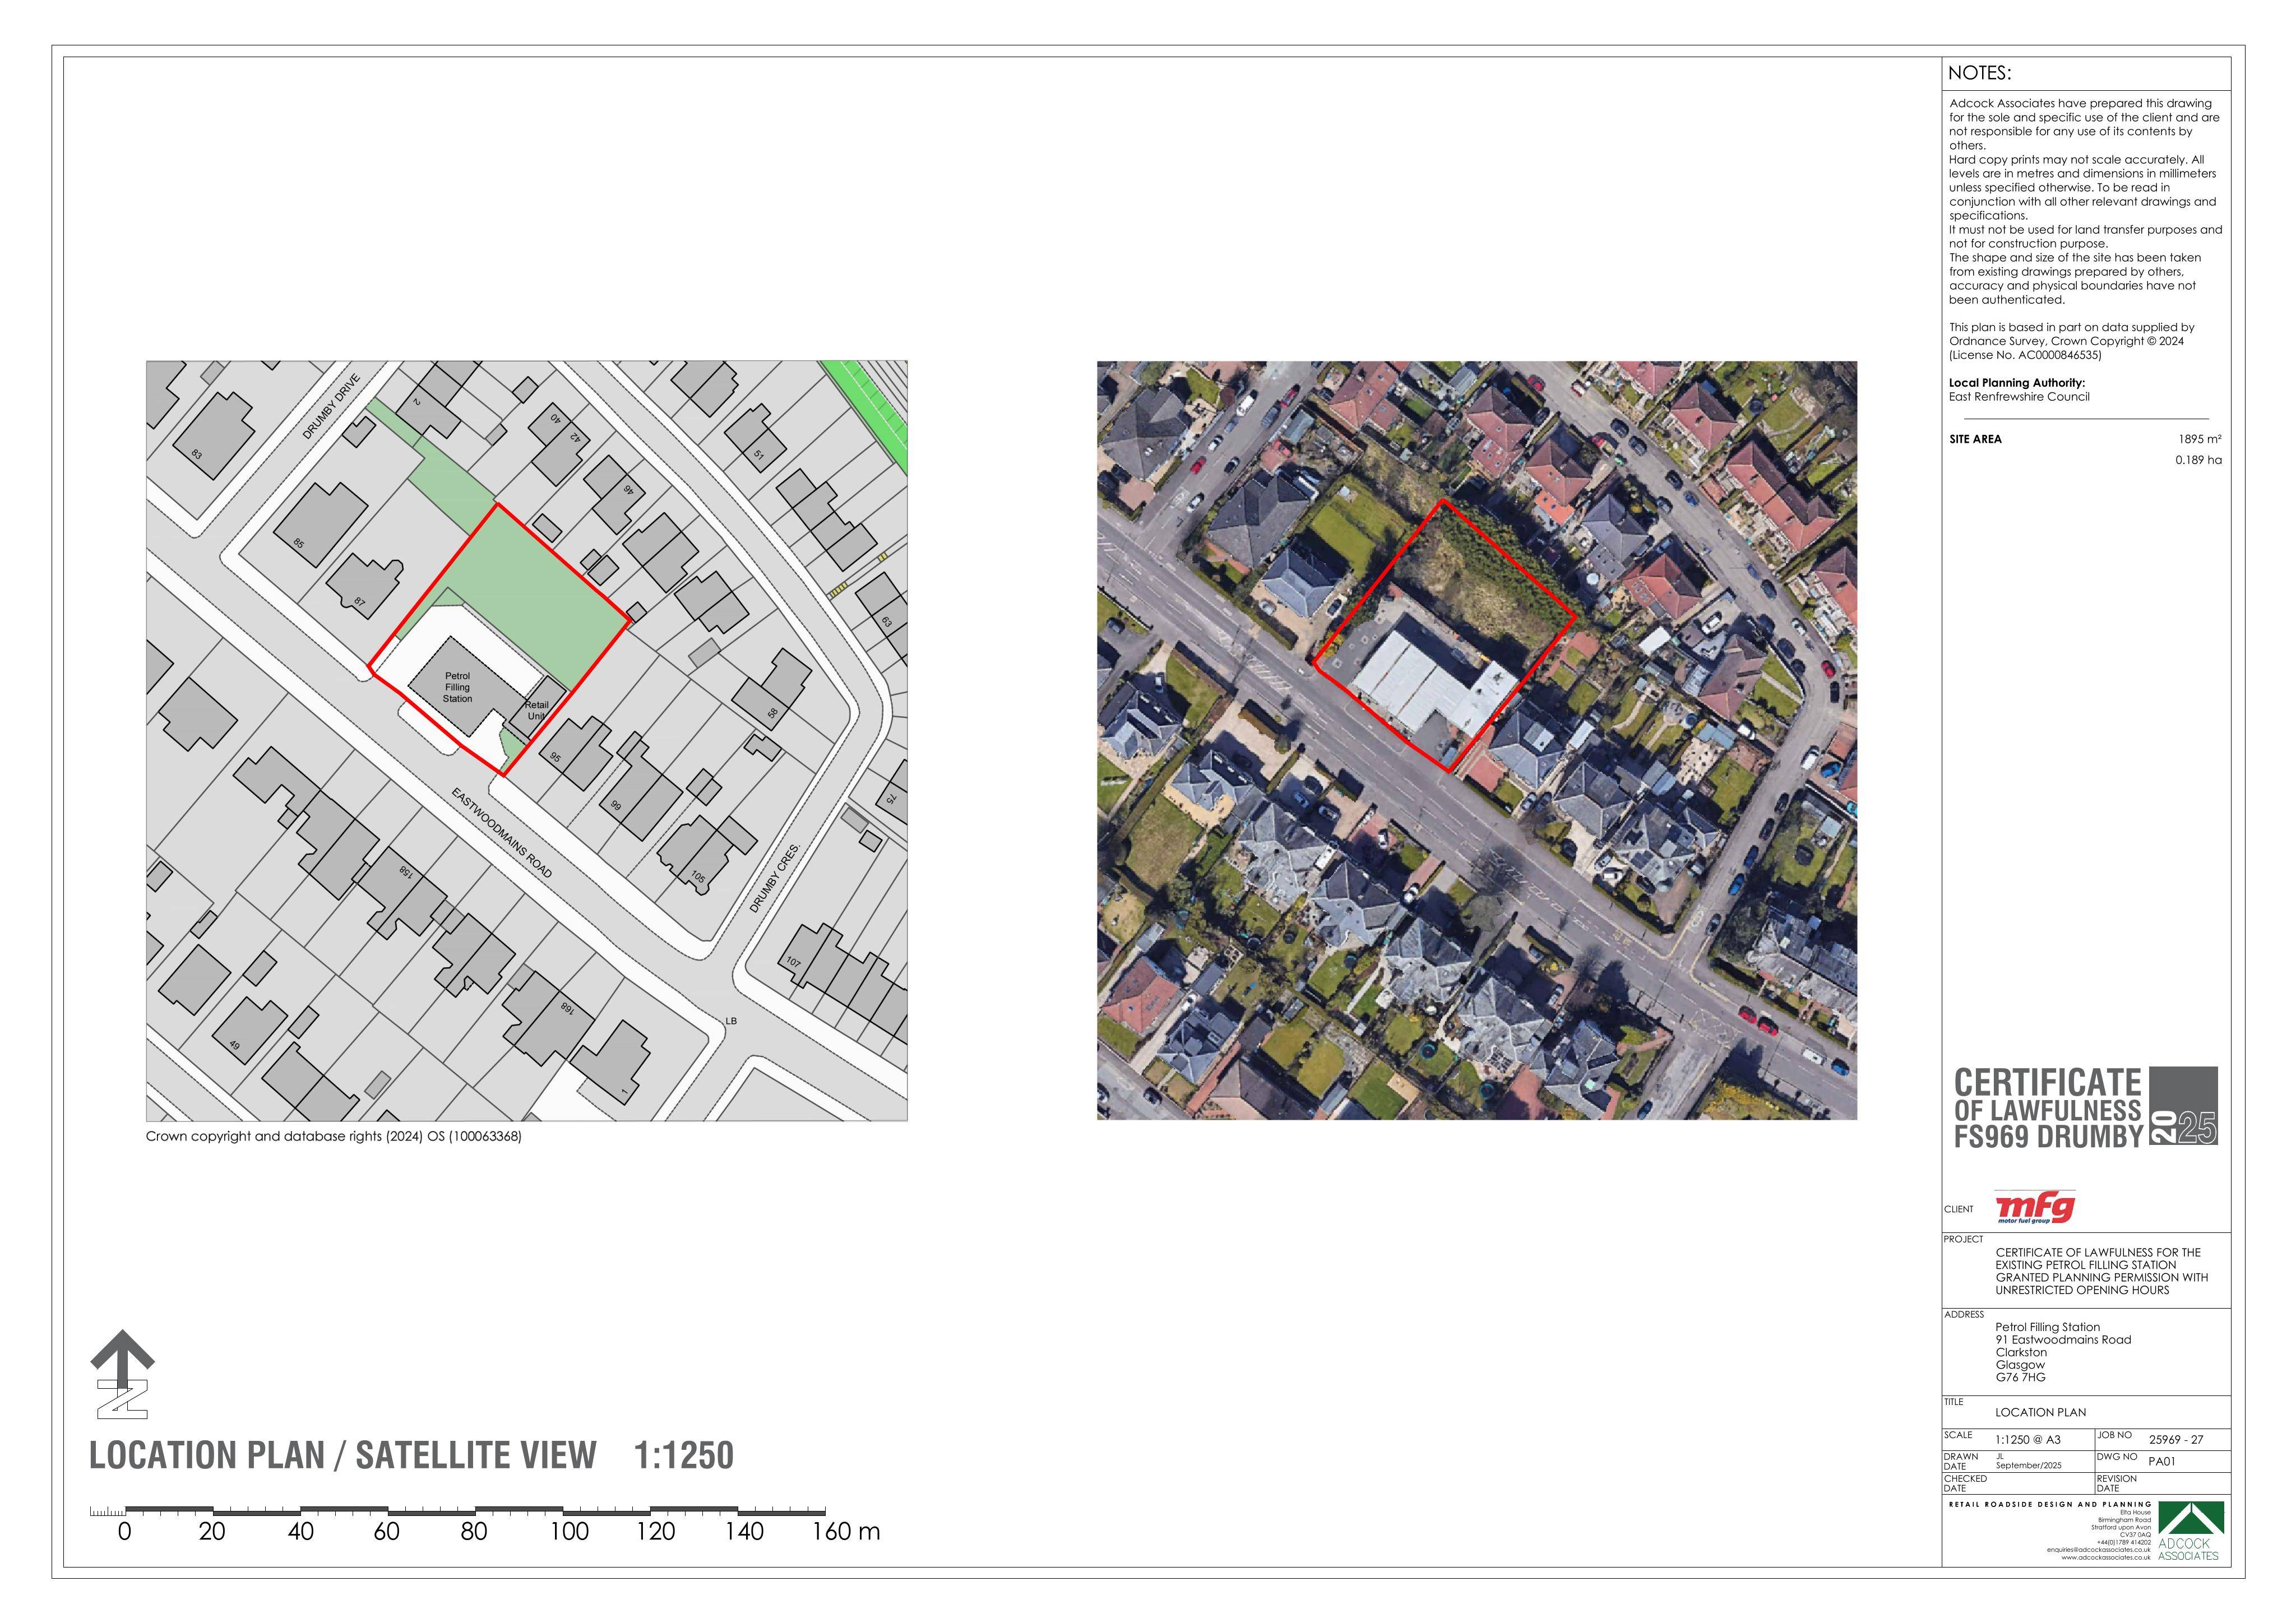2296x1623 pixels.
Task: Click 'CERTIFICATE OF LAWFULNESS' title block heading
Action: point(2047,1096)
